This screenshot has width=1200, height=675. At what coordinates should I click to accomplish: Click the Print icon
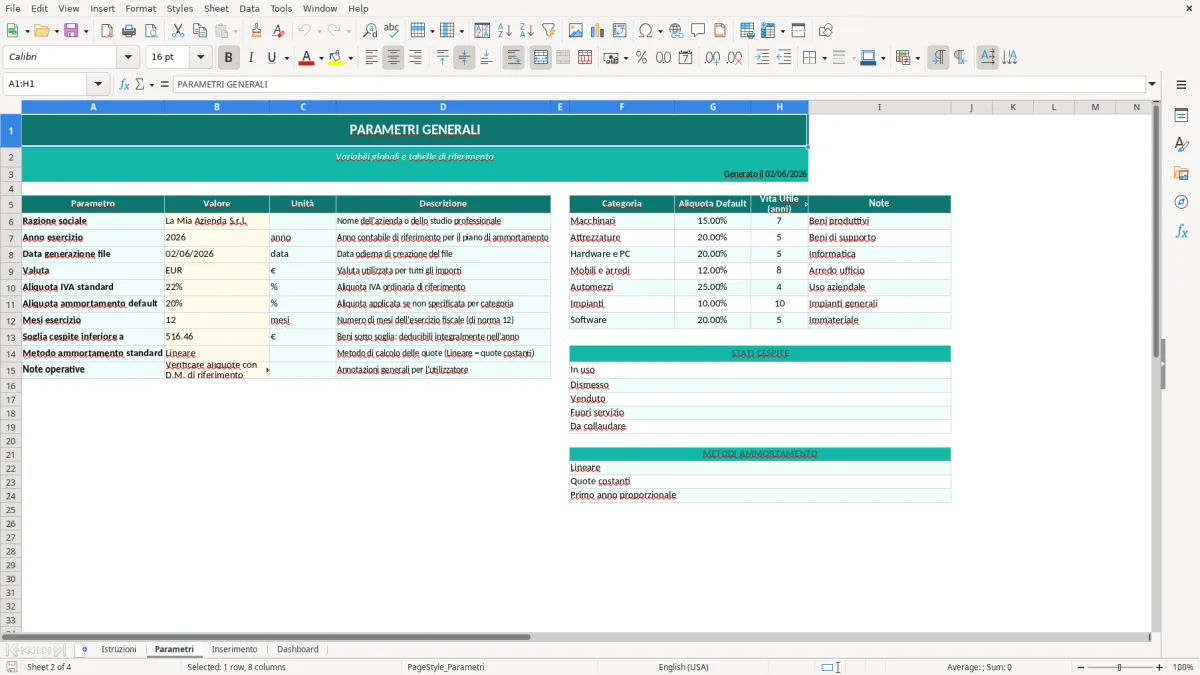[129, 31]
